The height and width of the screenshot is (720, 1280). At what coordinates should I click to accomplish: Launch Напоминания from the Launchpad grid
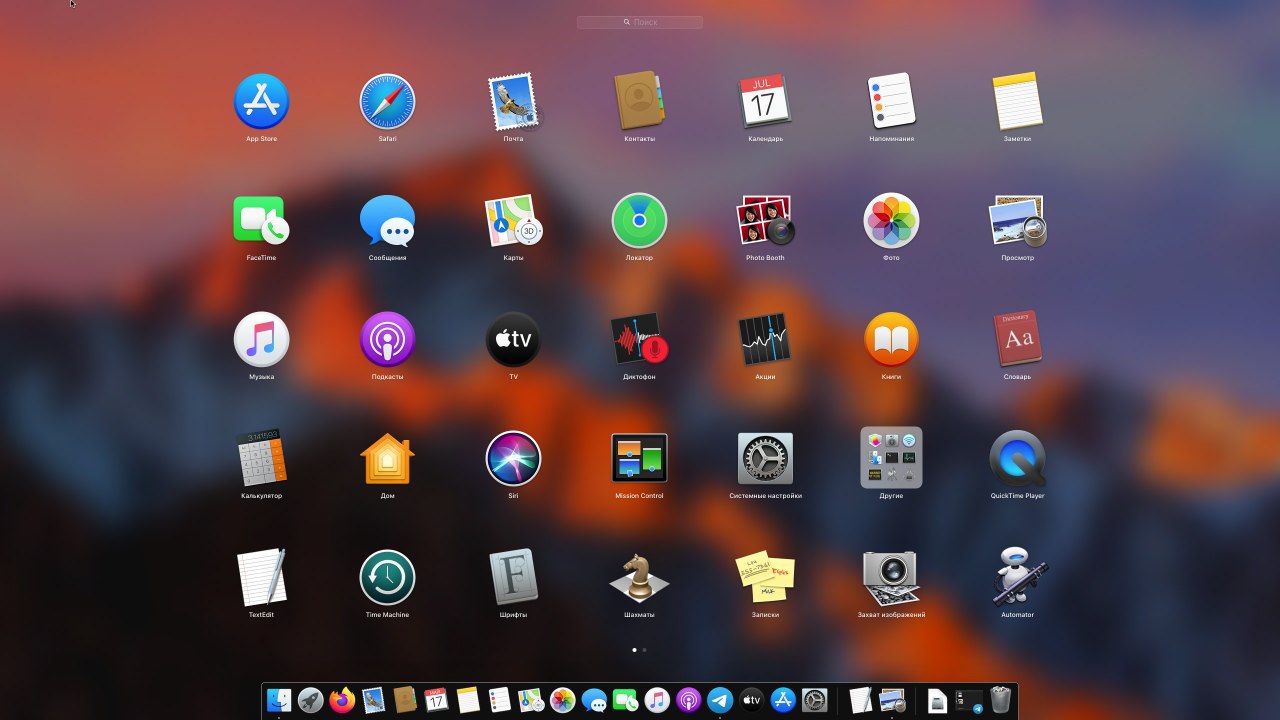coord(891,102)
